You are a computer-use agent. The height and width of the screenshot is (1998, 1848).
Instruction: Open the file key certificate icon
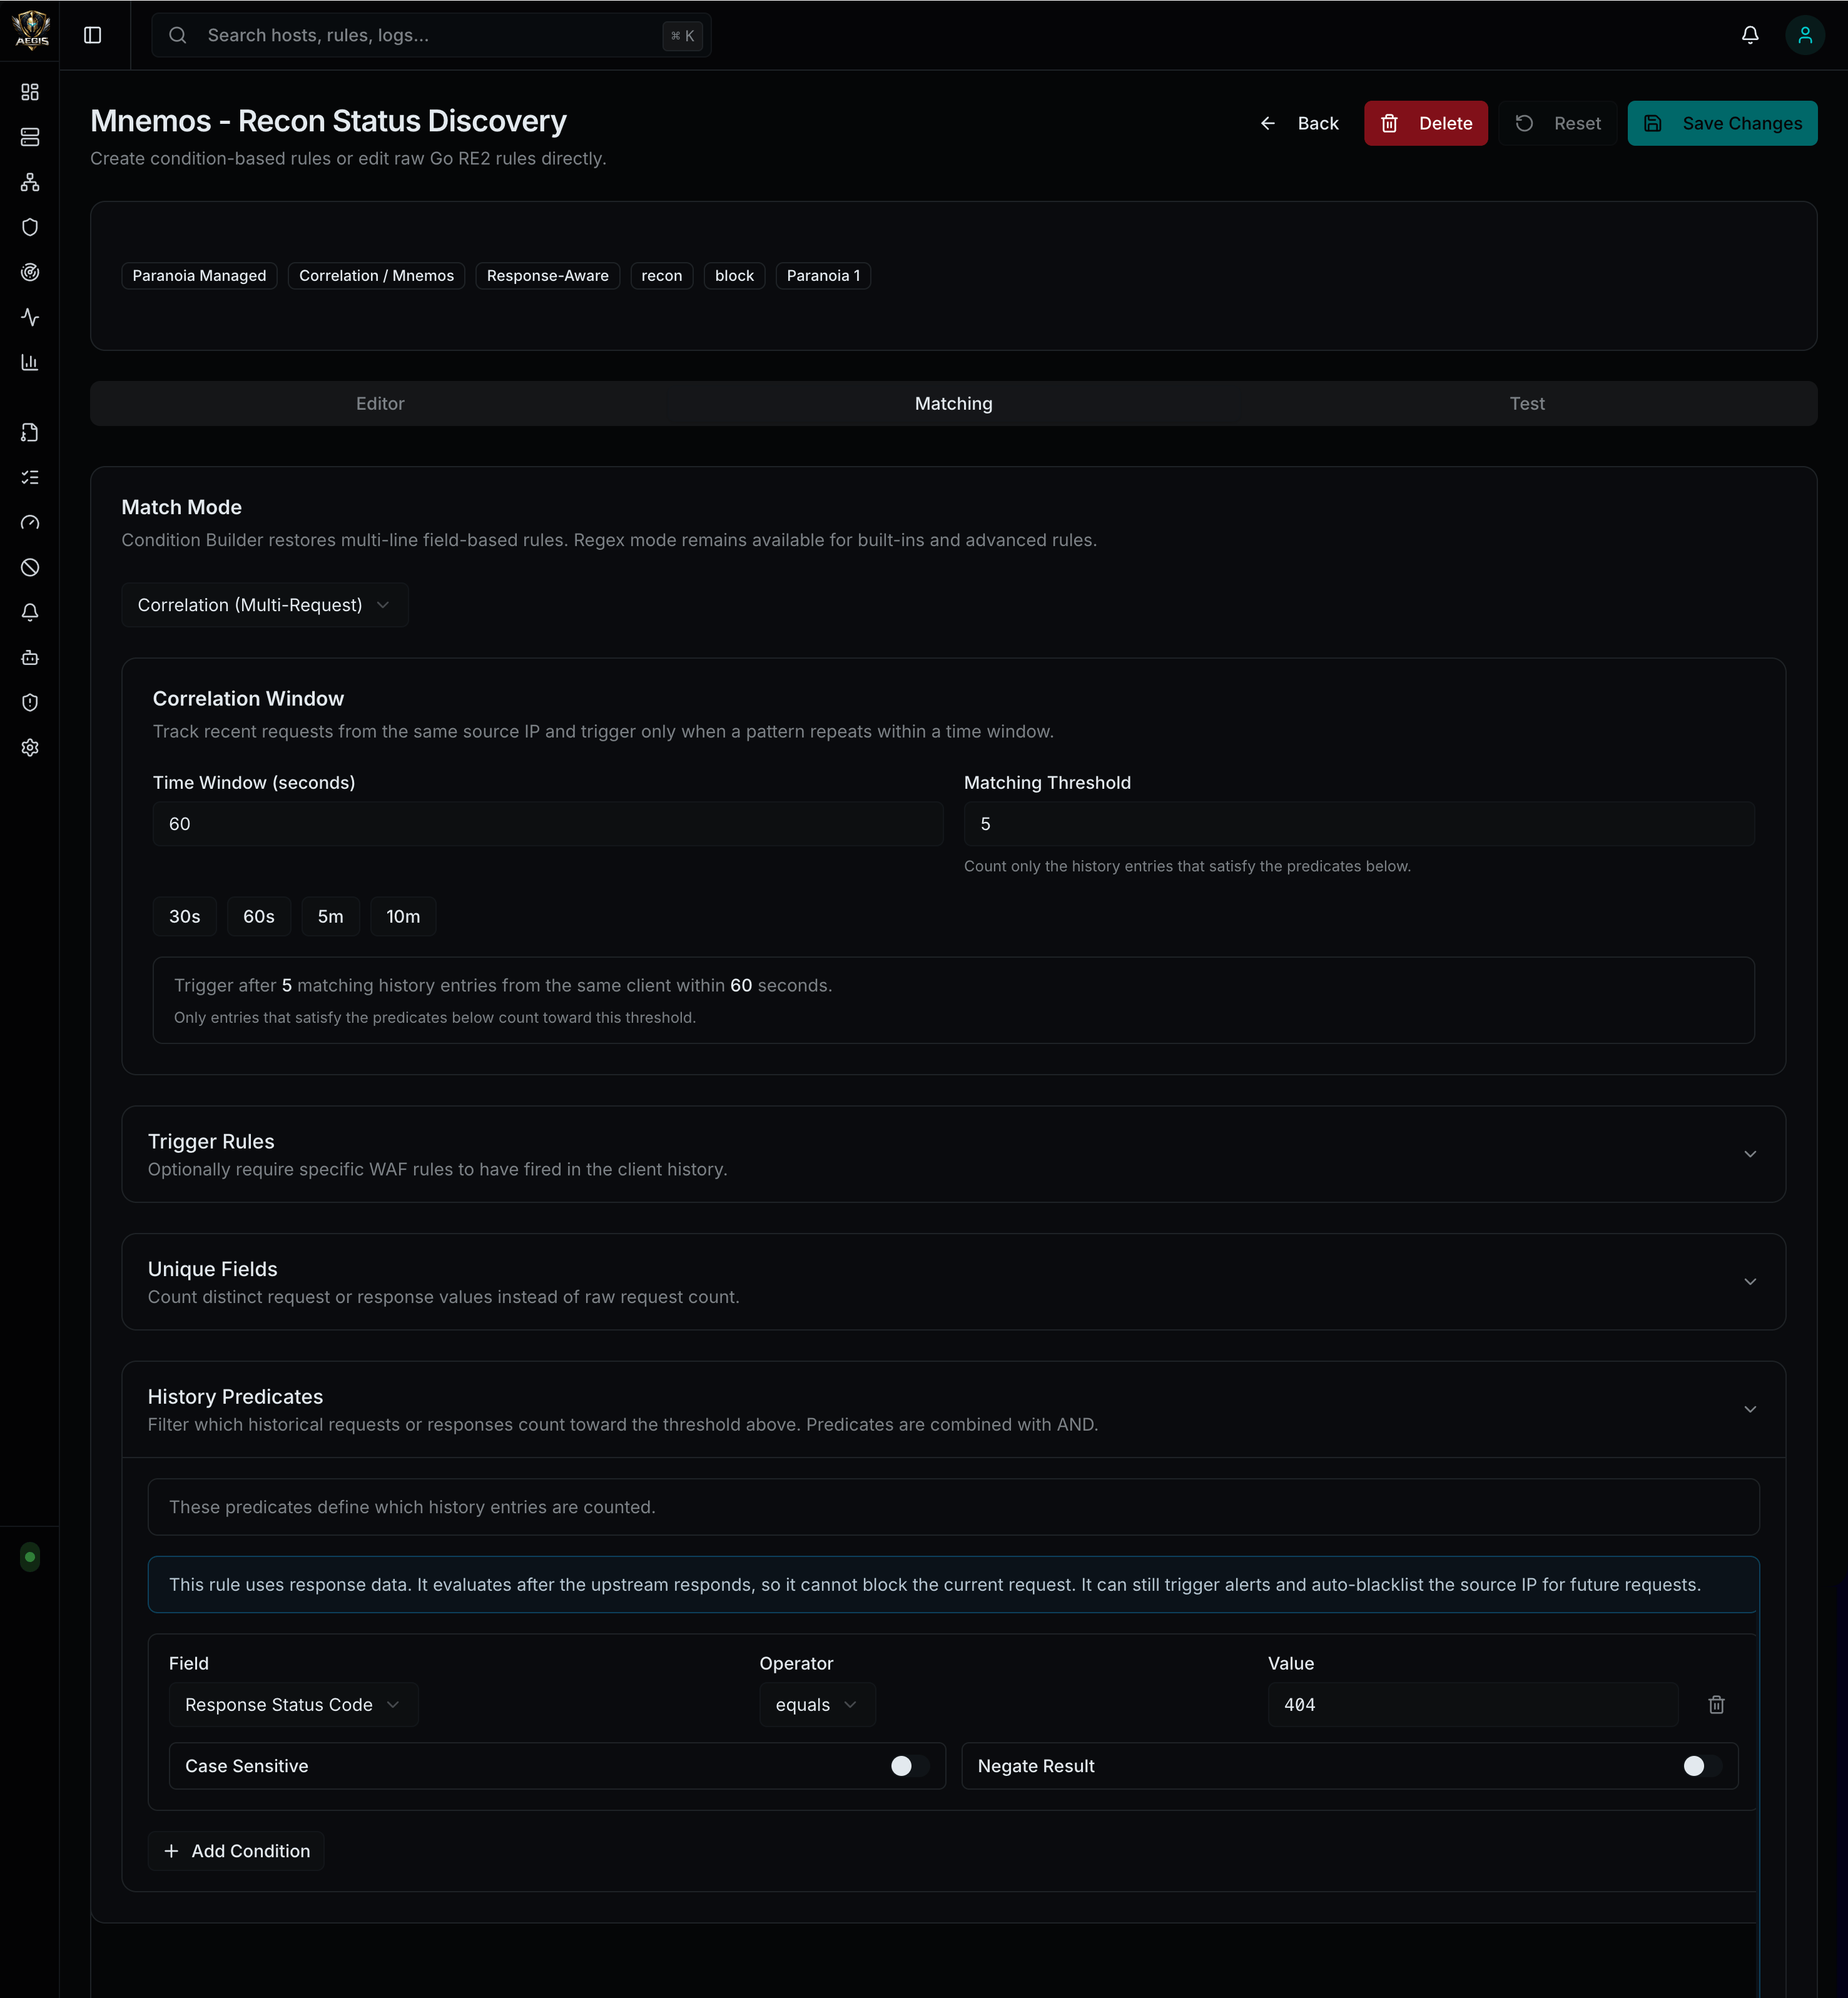[30, 432]
